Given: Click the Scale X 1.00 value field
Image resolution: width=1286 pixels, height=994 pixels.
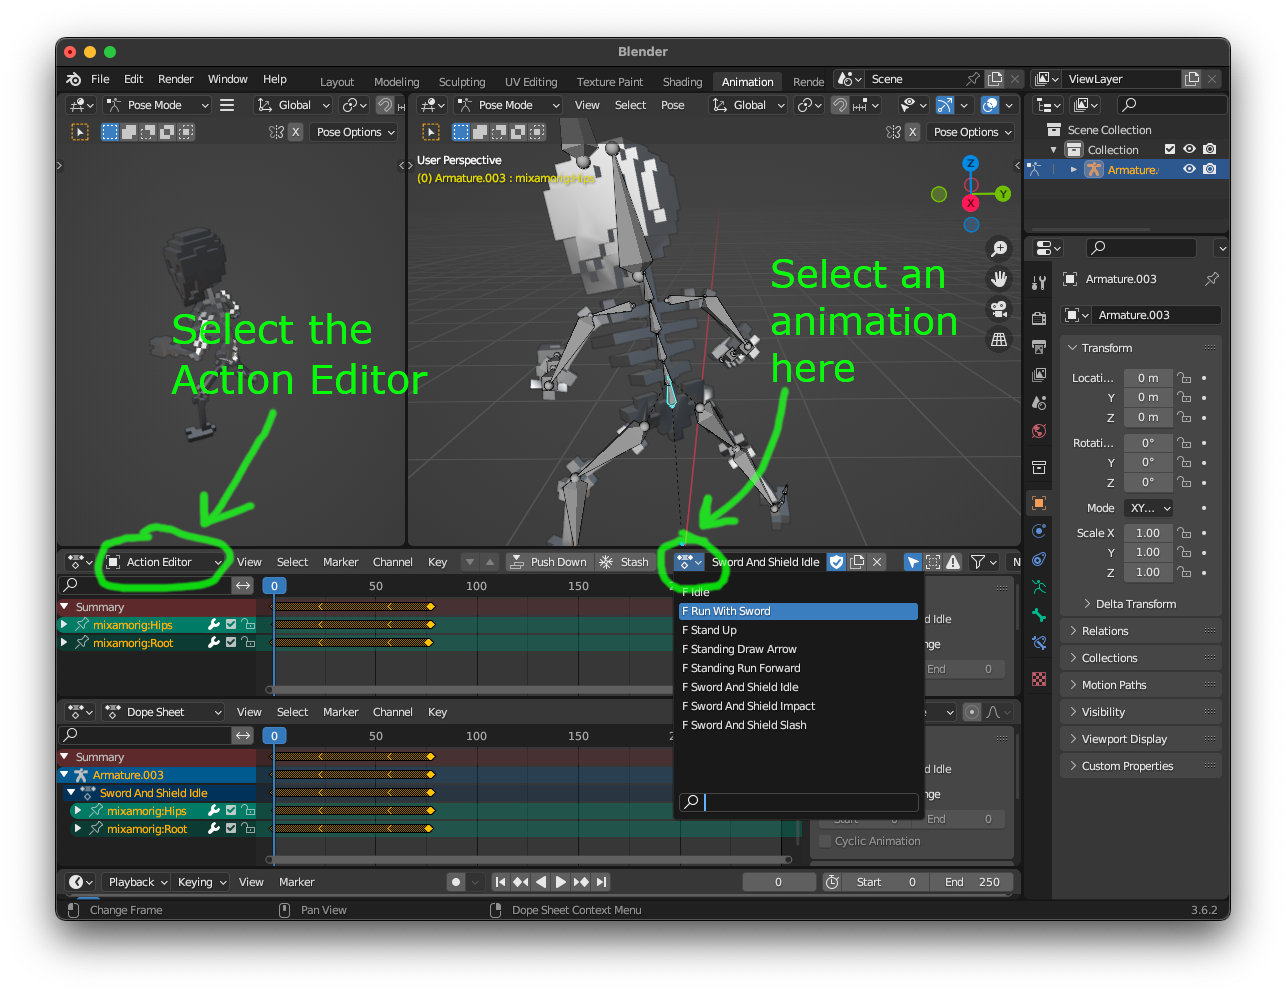Looking at the screenshot, I should pyautogui.click(x=1148, y=533).
